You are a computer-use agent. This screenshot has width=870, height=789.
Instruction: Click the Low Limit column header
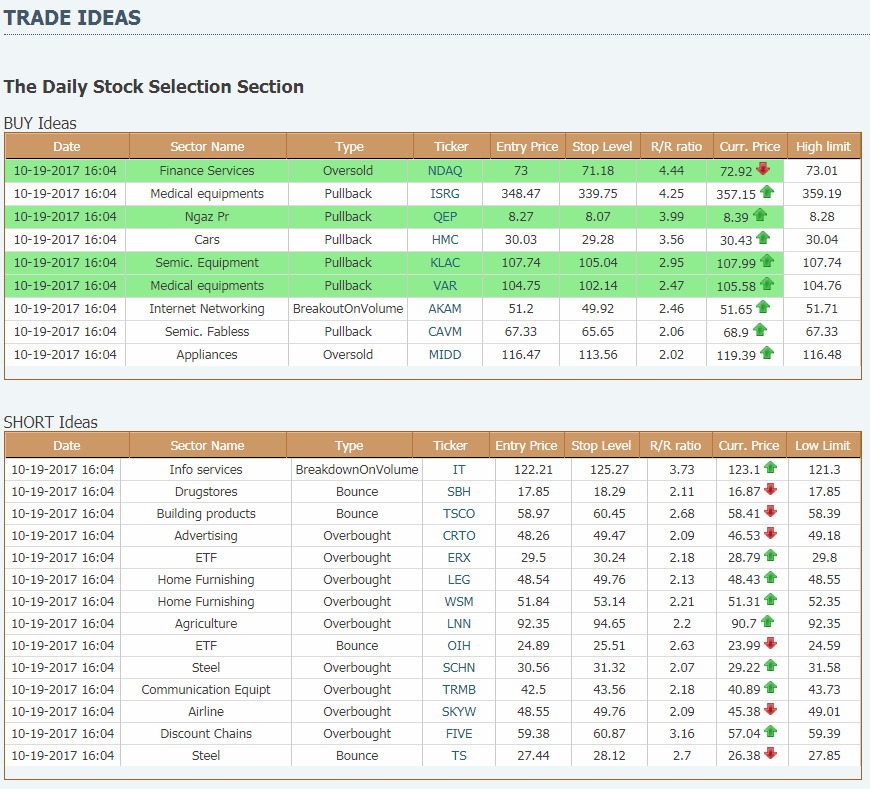click(823, 446)
